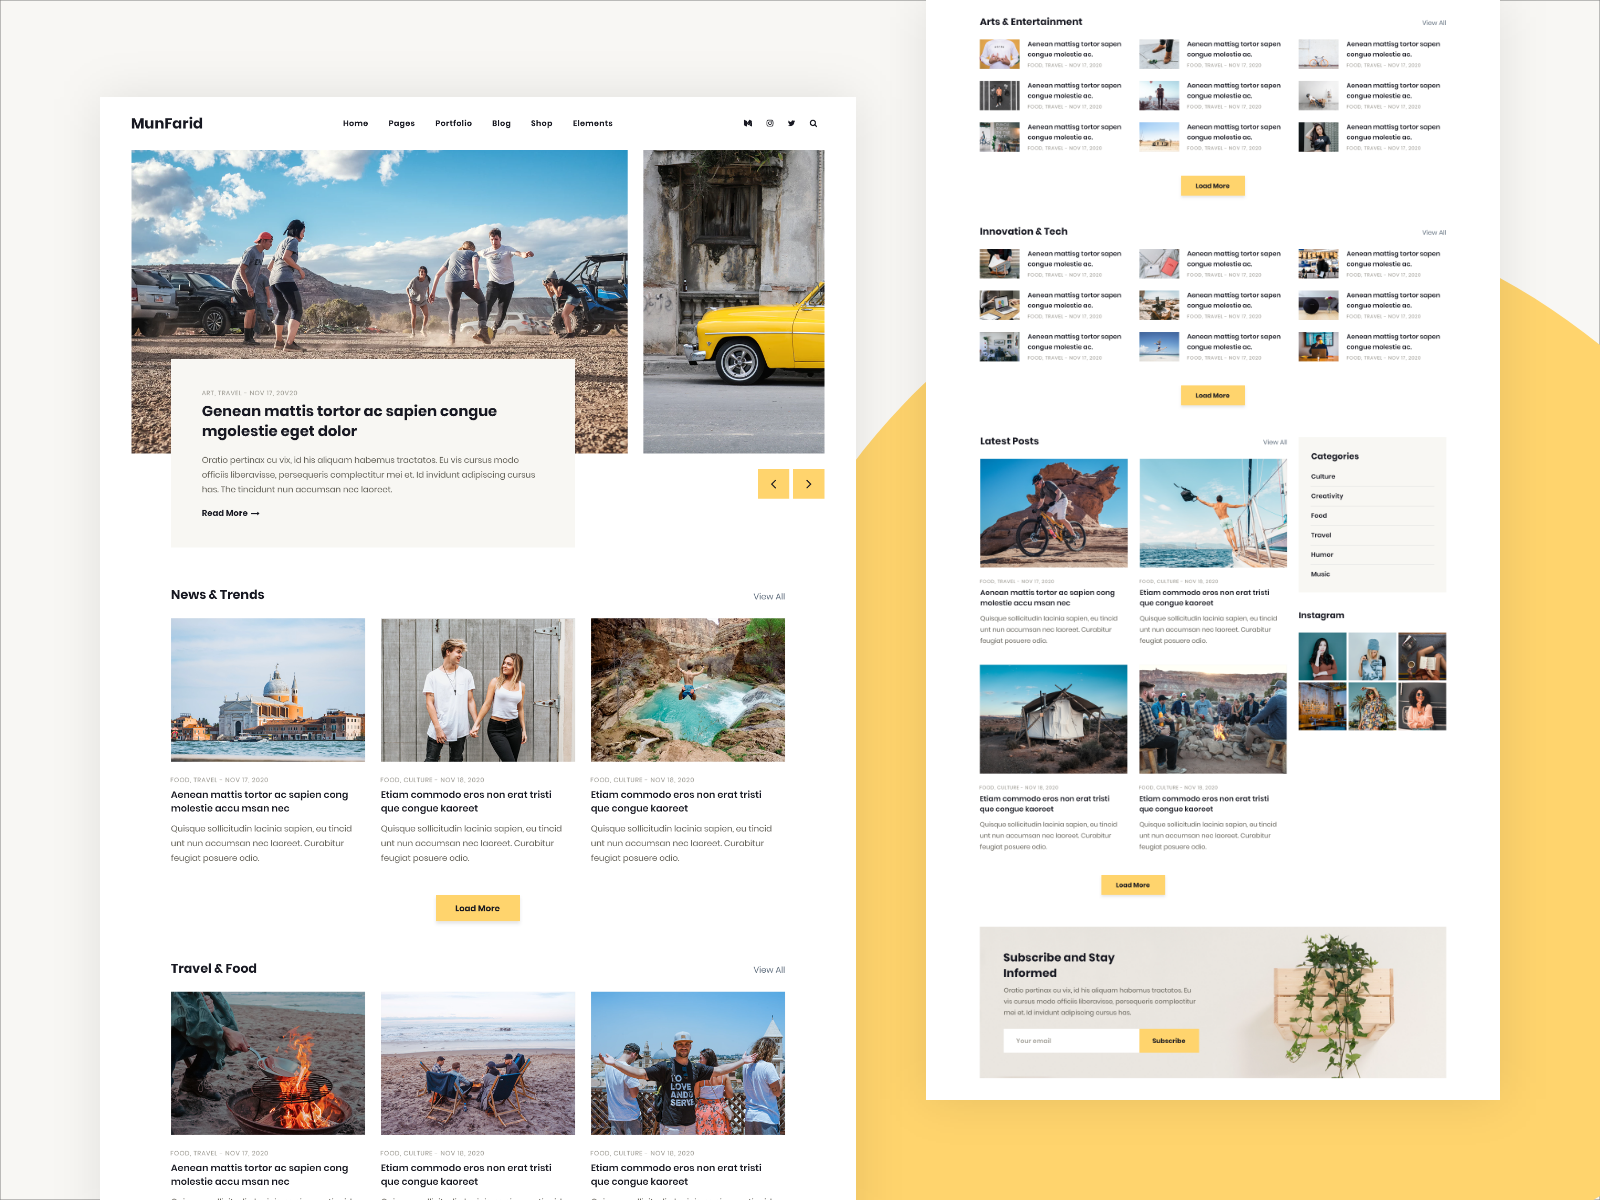This screenshot has width=1600, height=1200.
Task: Click the Subscribe button
Action: [1169, 1041]
